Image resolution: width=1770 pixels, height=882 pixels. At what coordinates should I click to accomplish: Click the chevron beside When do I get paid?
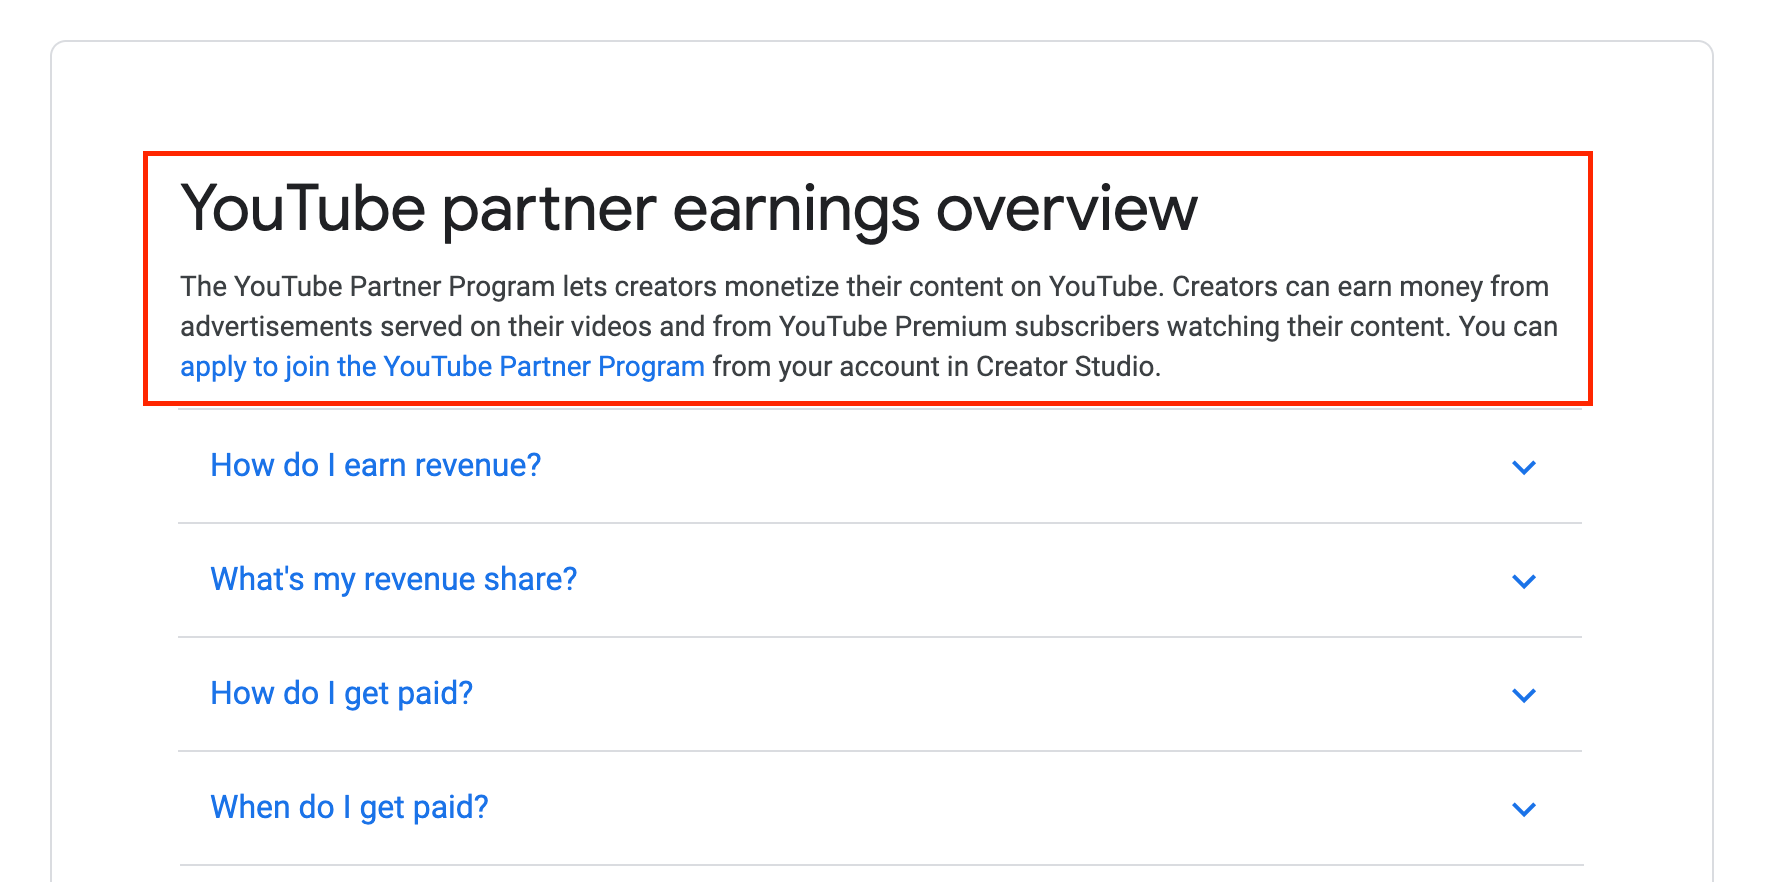click(x=1524, y=809)
